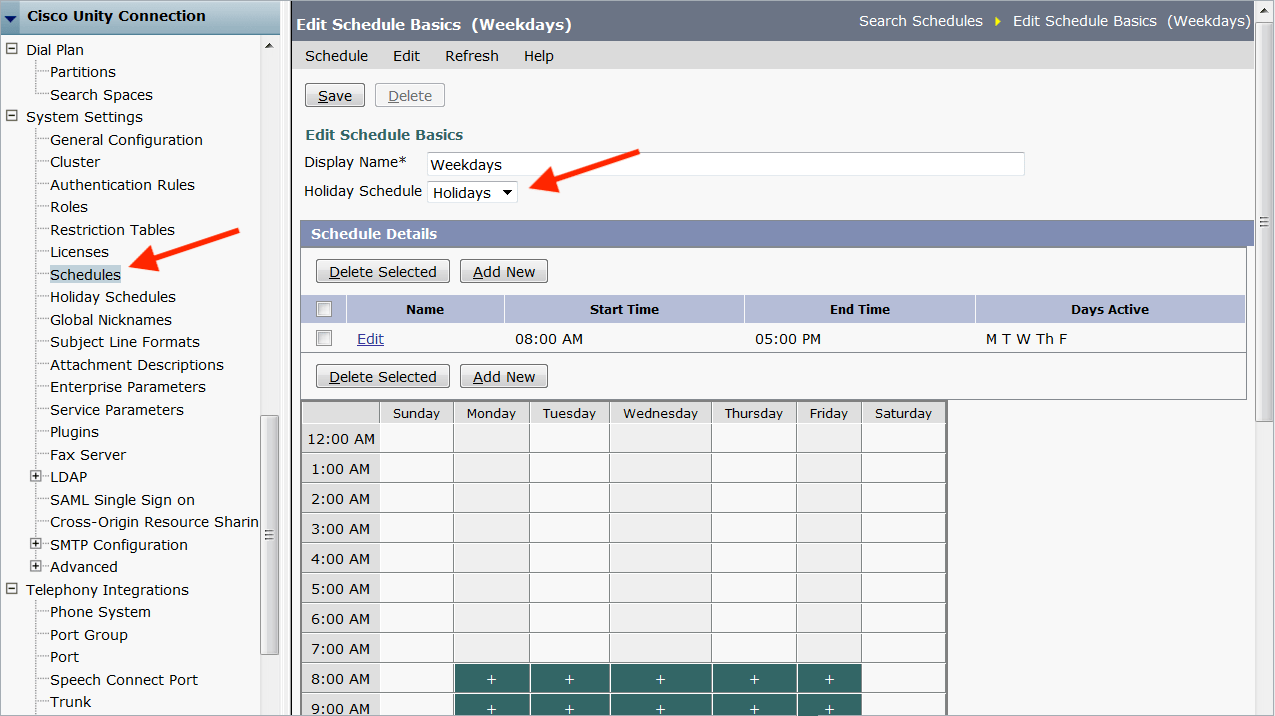The width and height of the screenshot is (1275, 716).
Task: Click the 8:00 AM Tuesday plus cell
Action: [x=570, y=679]
